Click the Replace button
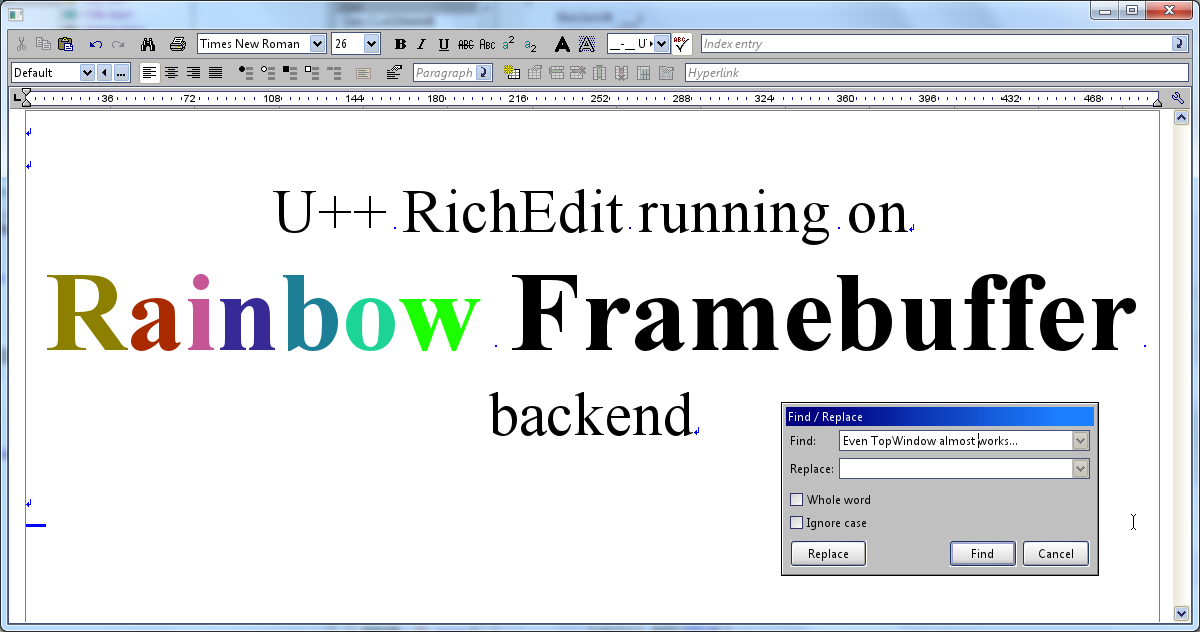The width and height of the screenshot is (1200, 632). tap(828, 554)
